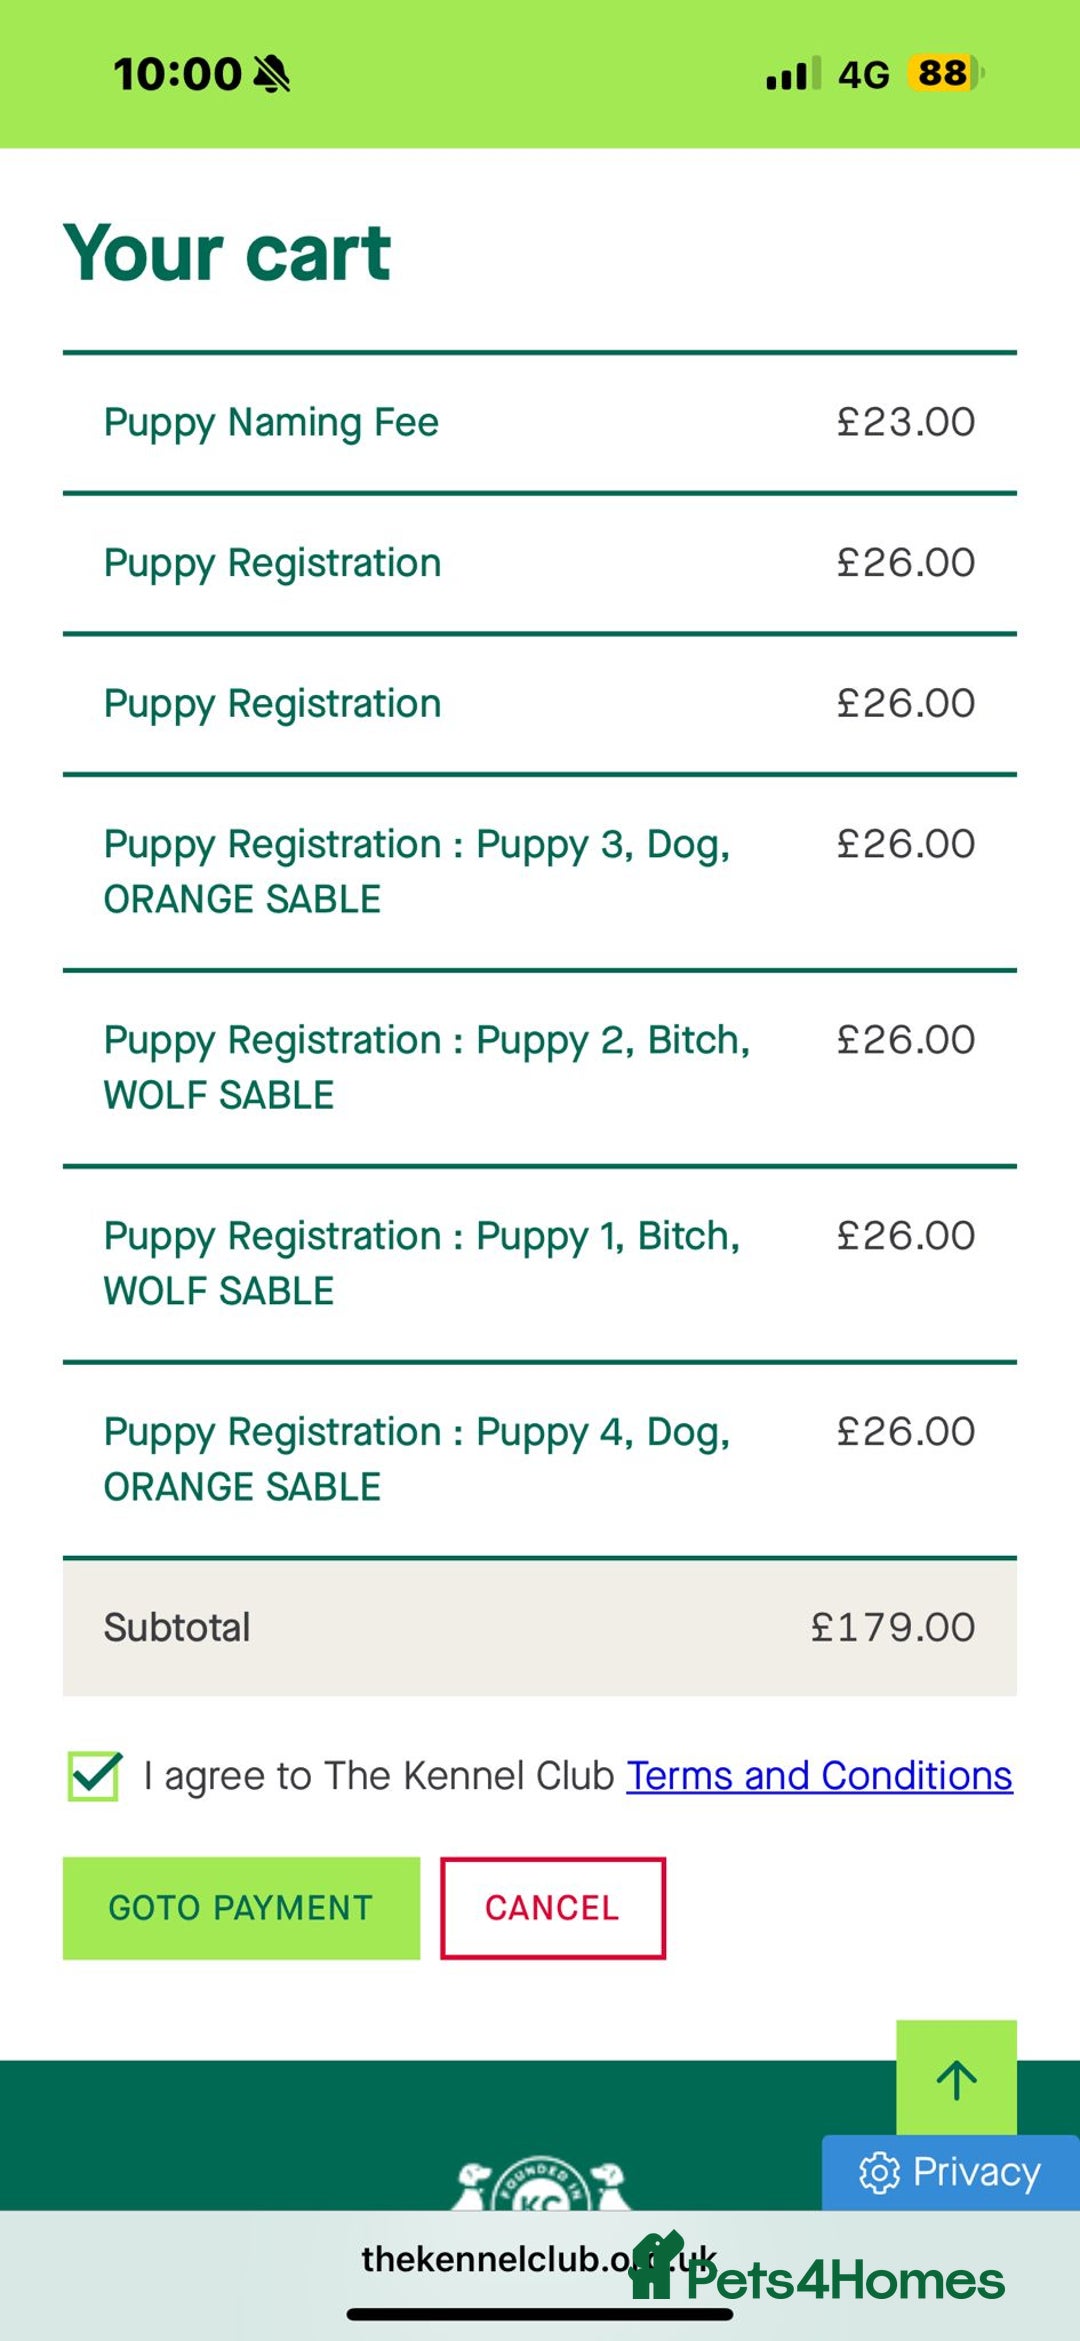
Task: Select Puppy 4 Dog ORANGE SABLE item
Action: 539,1459
